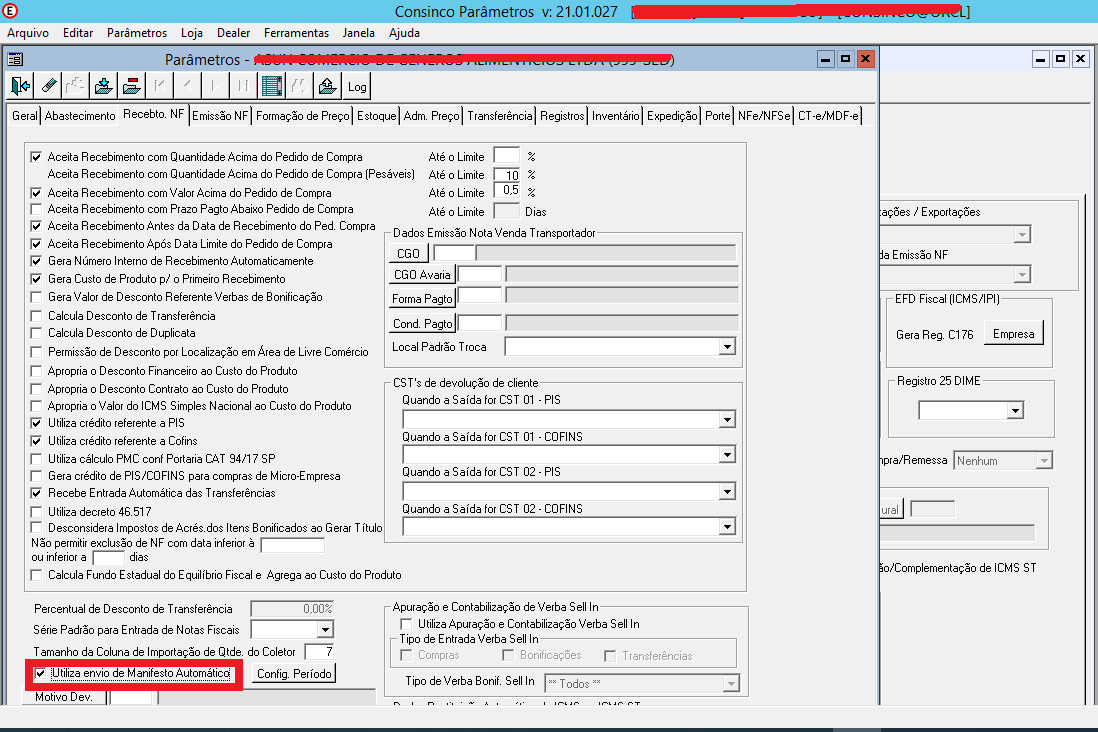
Task: Toggle Utiliza envio de Manifesto Automático checkbox
Action: 41,674
